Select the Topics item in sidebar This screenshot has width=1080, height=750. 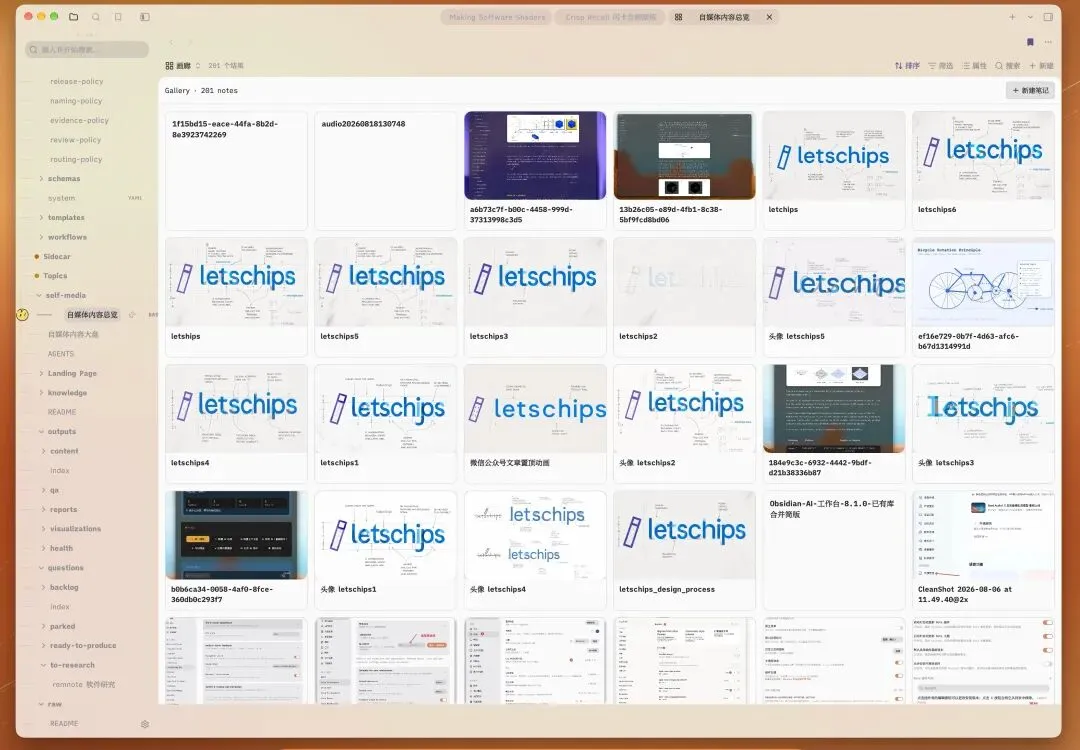55,275
